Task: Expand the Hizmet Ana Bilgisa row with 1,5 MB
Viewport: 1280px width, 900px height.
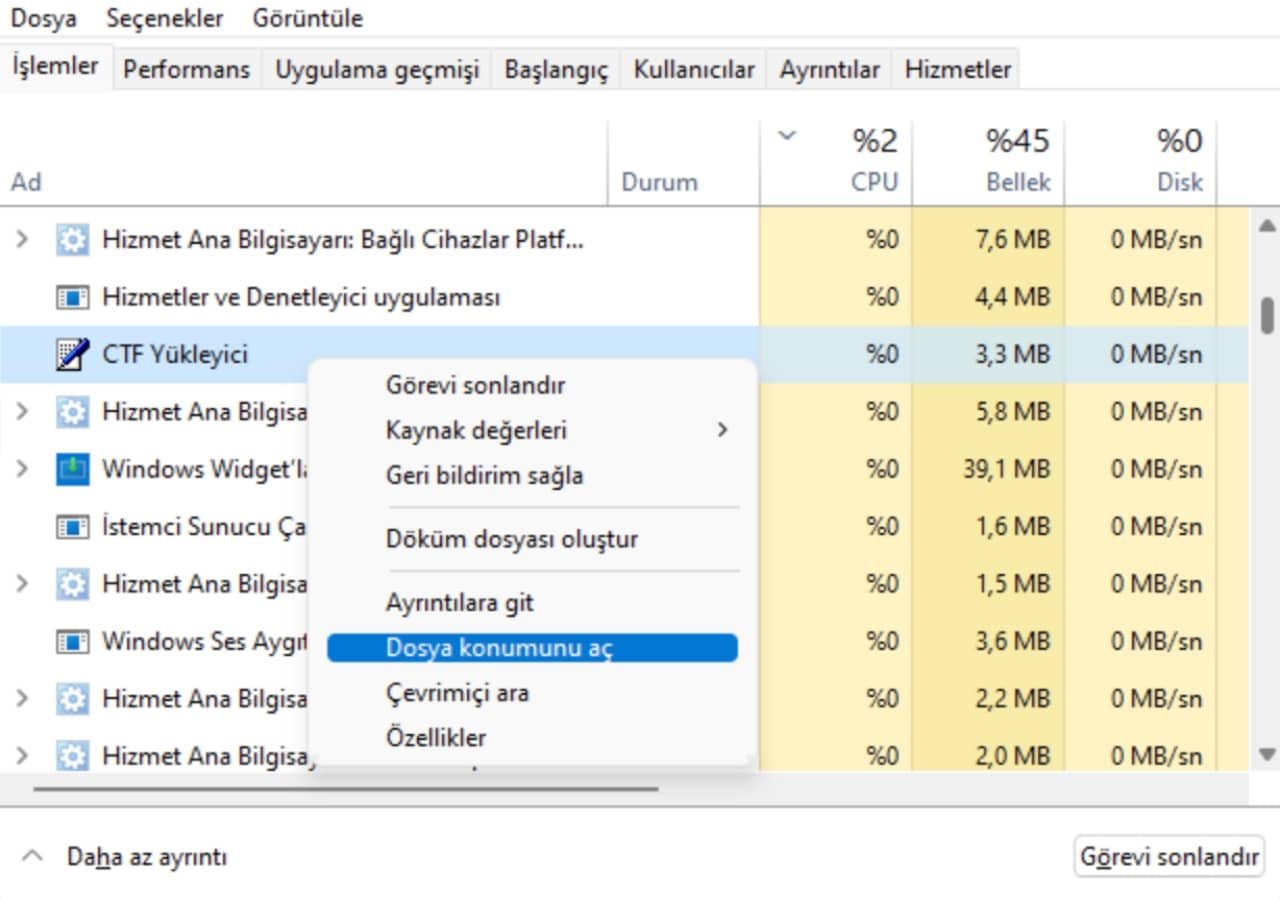Action: click(x=22, y=584)
